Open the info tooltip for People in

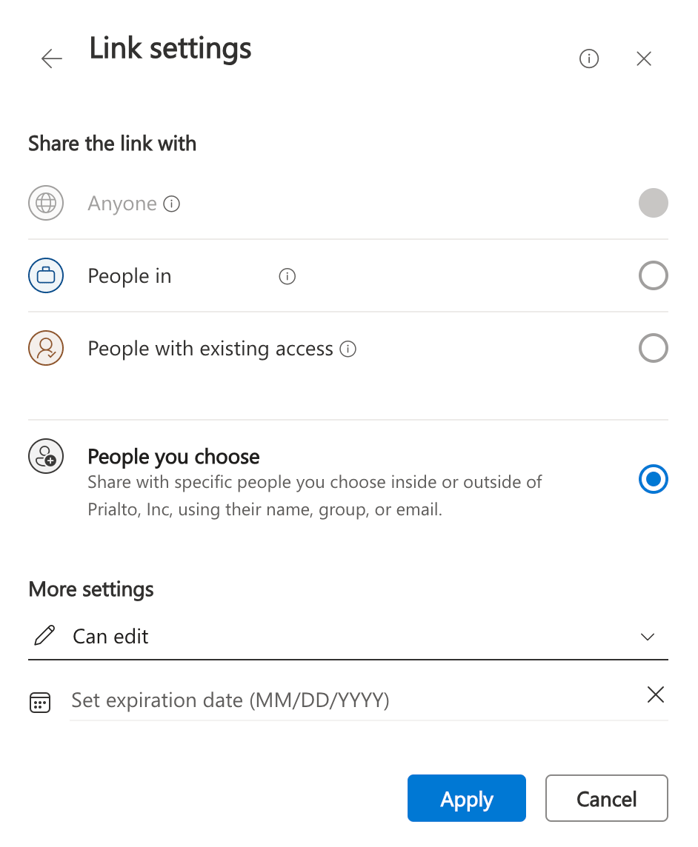tap(287, 276)
